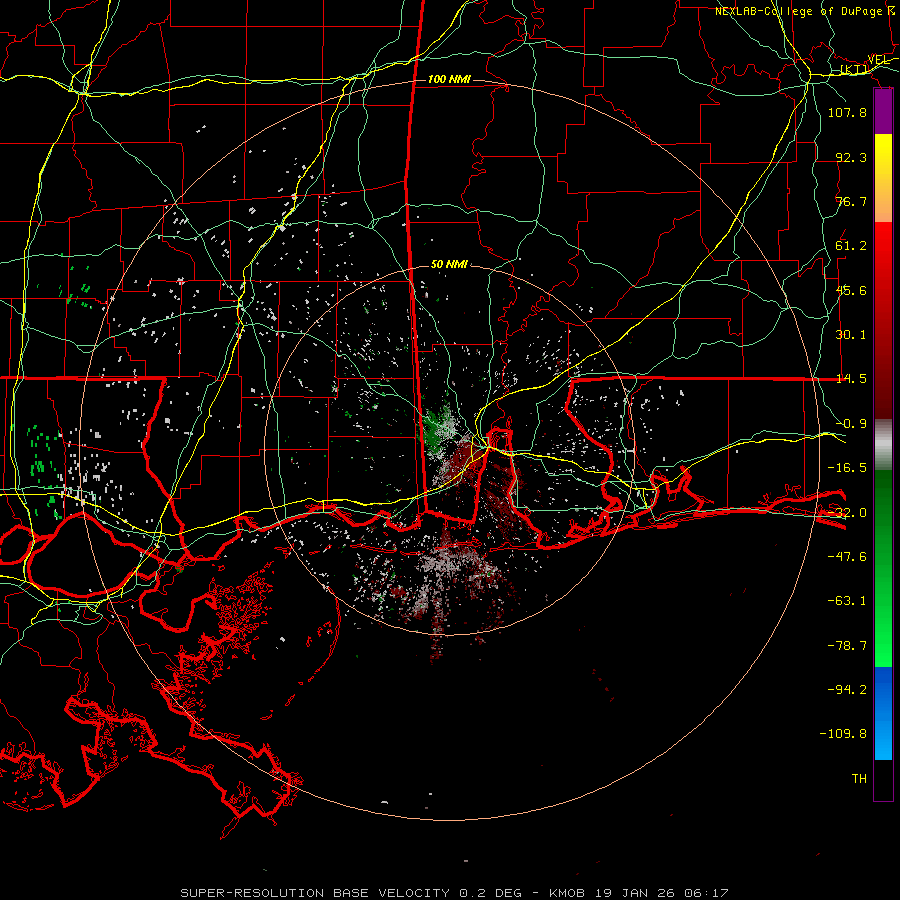900x900 pixels.
Task: Pick the green segment of the color bar
Action: [x=883, y=568]
